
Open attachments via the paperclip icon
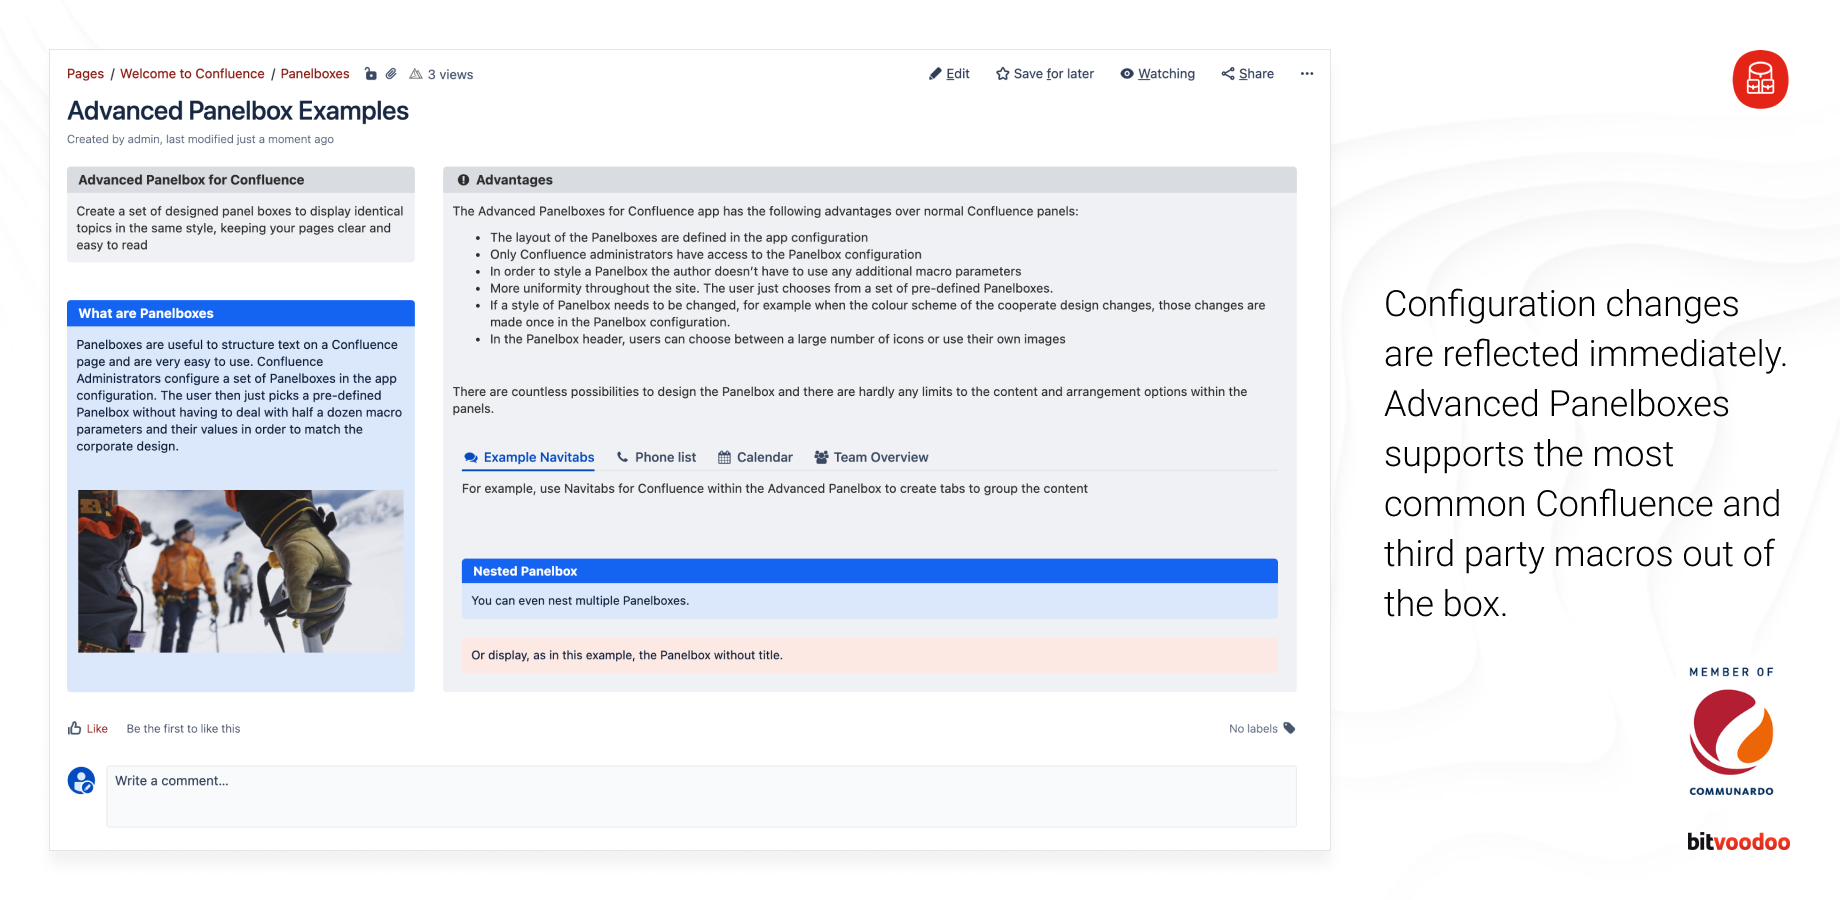point(391,73)
